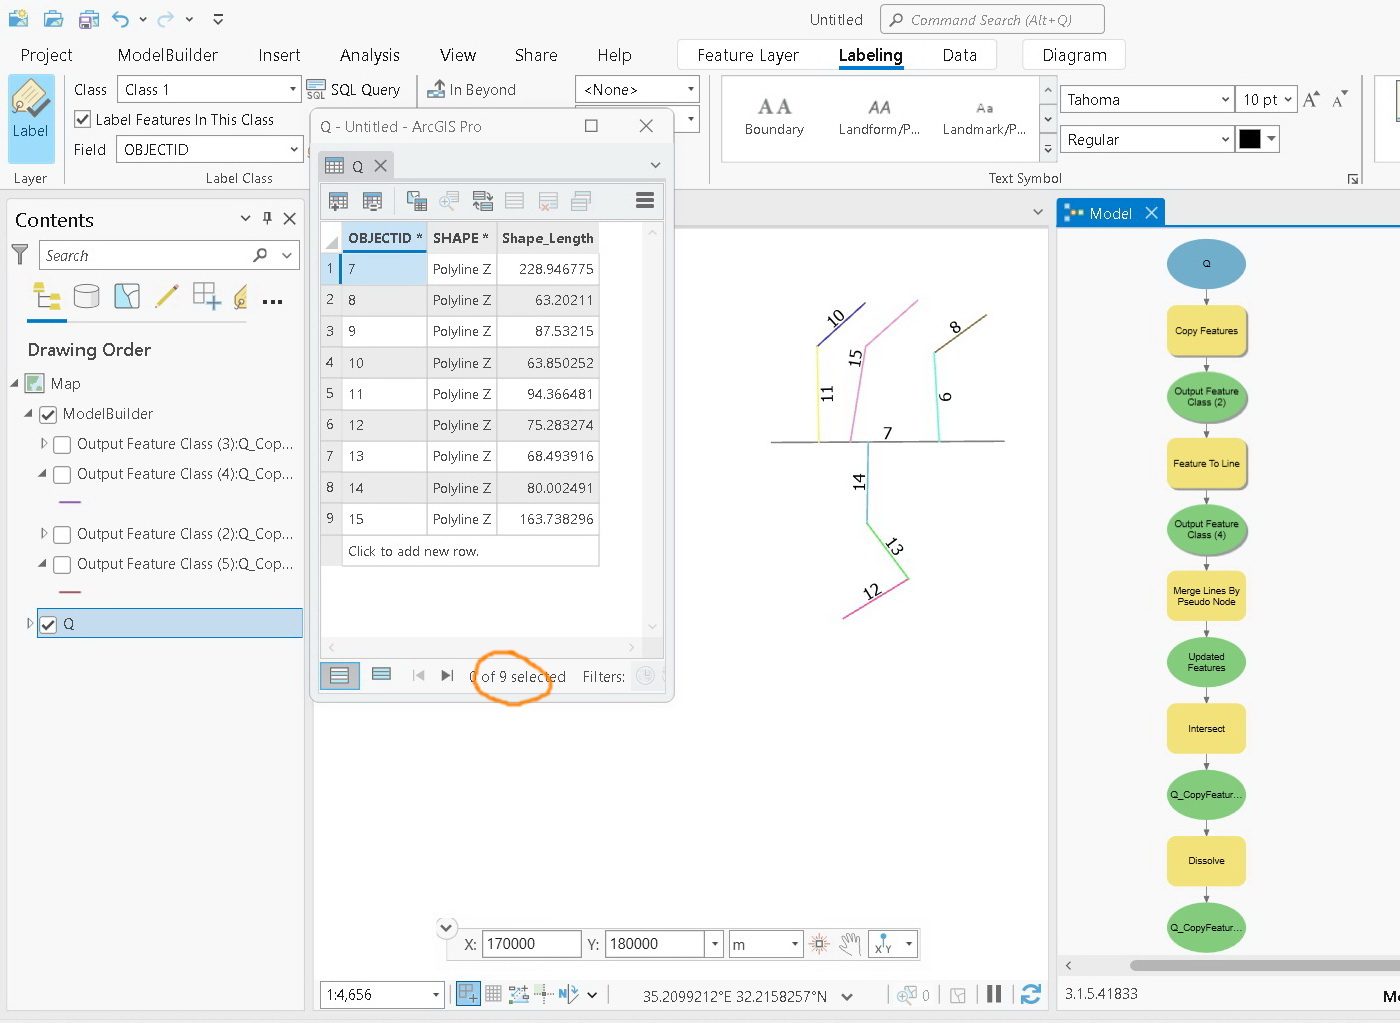Hide the ModelBuilder group layer
1400x1023 pixels.
click(47, 414)
